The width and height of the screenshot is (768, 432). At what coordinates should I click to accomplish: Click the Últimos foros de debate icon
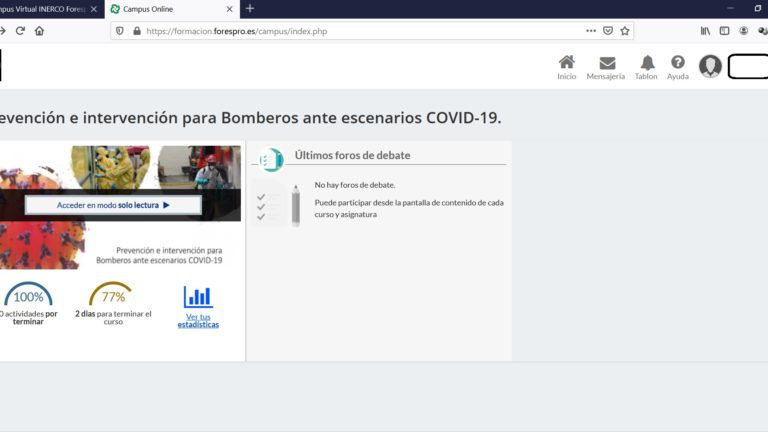(271, 160)
